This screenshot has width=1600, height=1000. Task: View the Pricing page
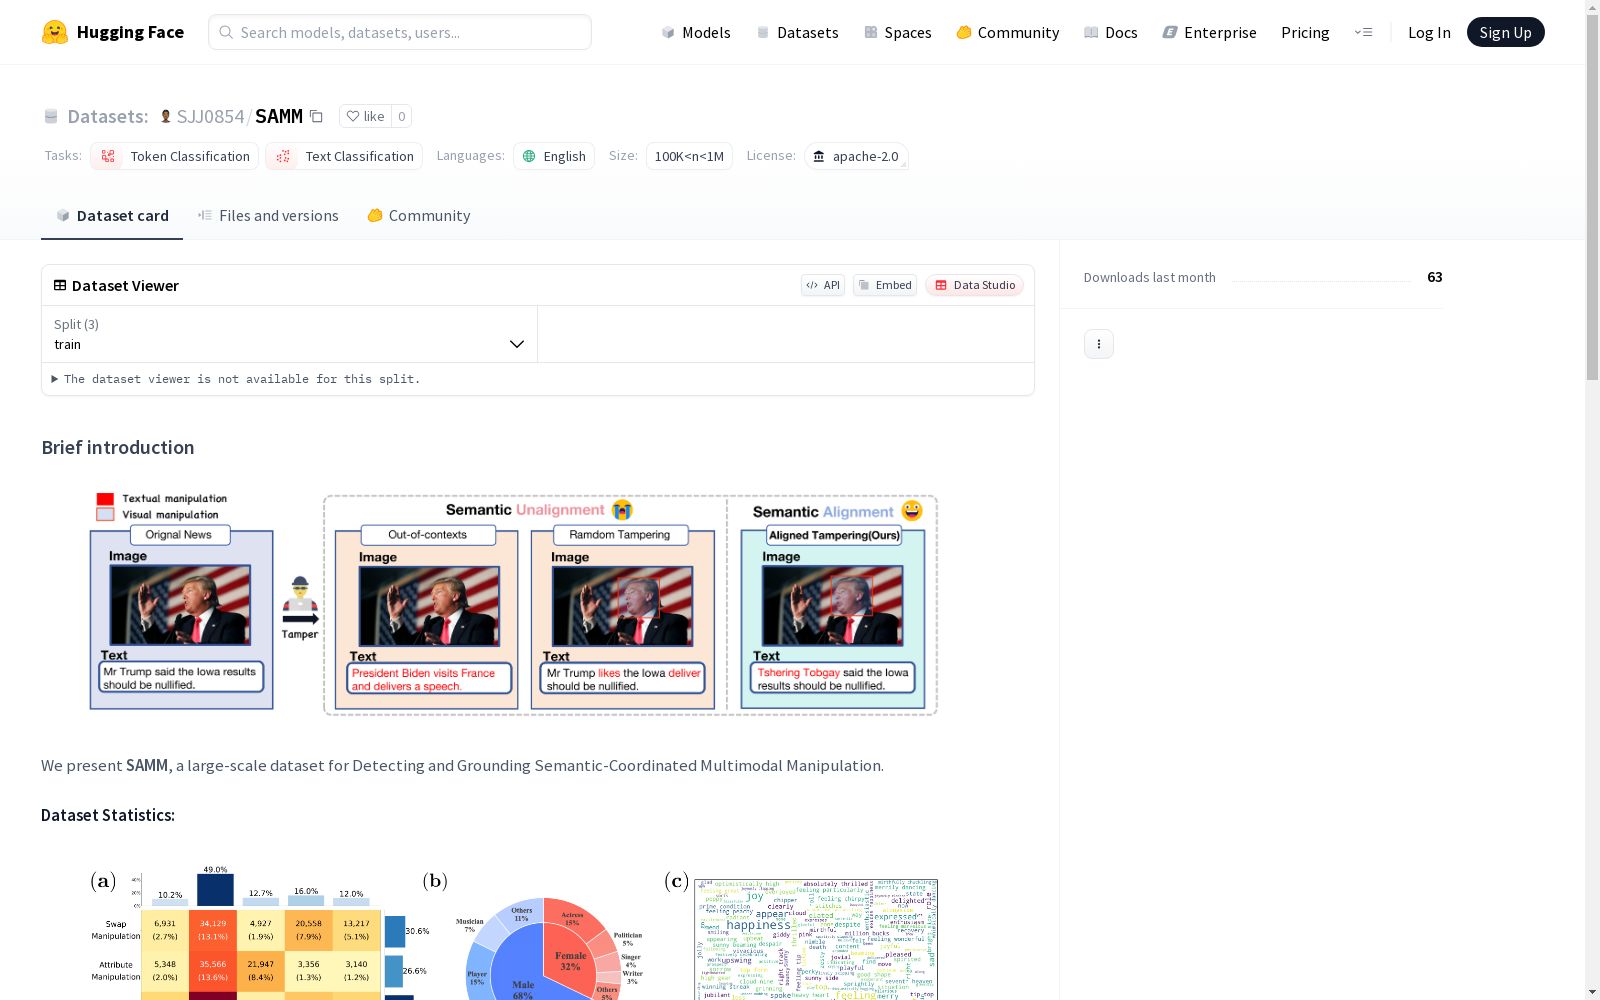pos(1305,32)
